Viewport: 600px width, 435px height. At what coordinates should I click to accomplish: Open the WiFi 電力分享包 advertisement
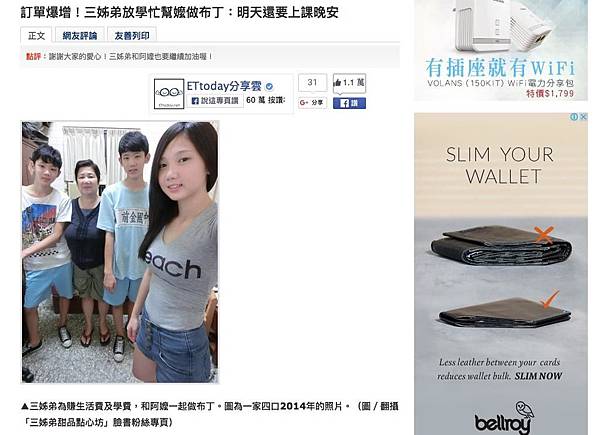501,50
